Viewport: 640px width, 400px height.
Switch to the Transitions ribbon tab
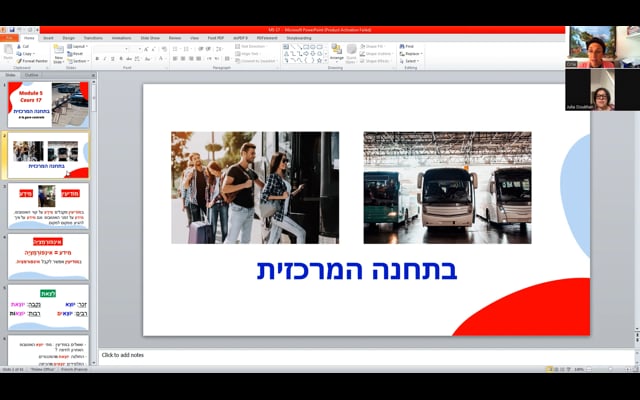(93, 38)
